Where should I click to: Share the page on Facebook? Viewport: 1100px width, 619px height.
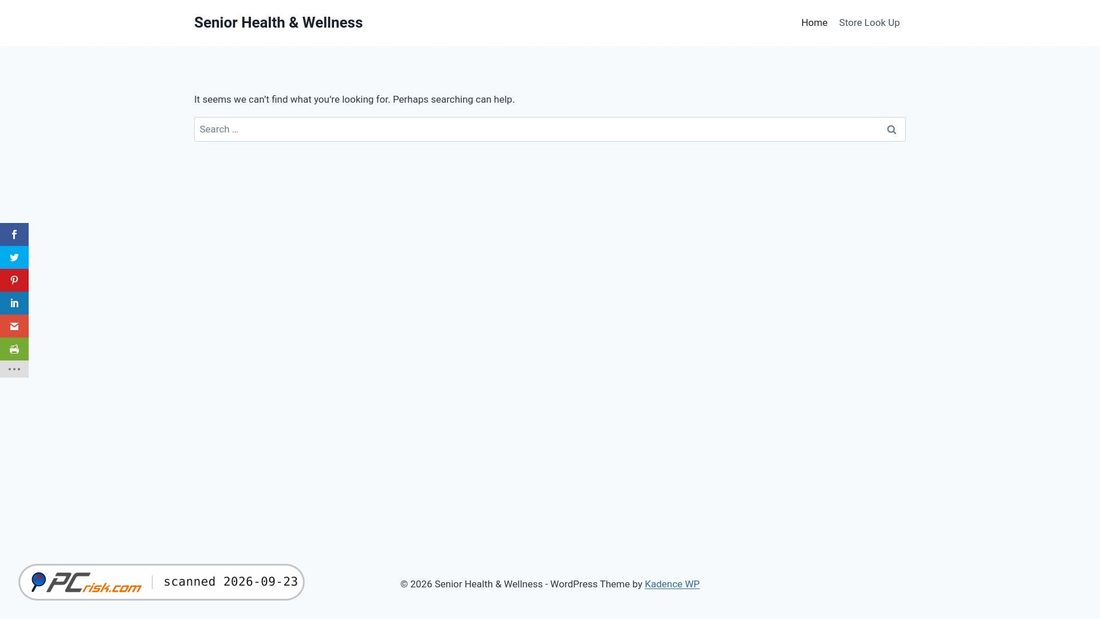[14, 234]
